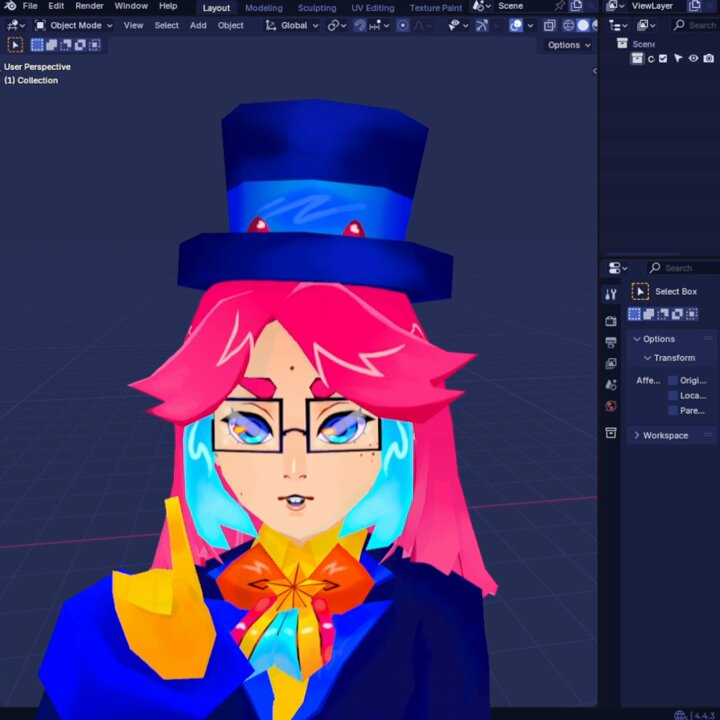Open the transform pivot point dropdown

point(337,25)
